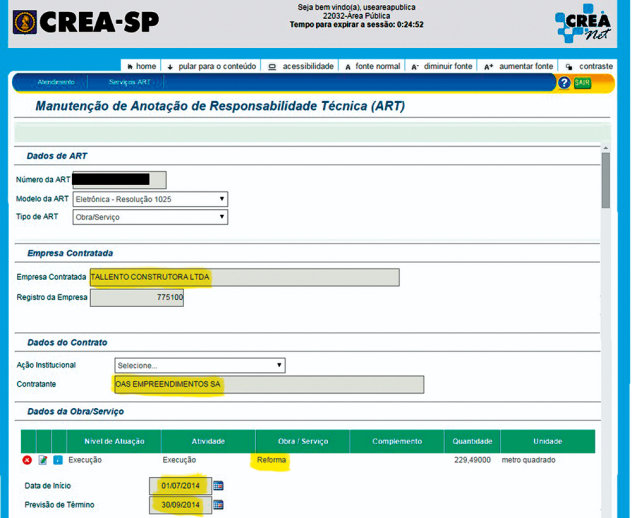Open calendar picker for Previsão de Término

(x=219, y=506)
